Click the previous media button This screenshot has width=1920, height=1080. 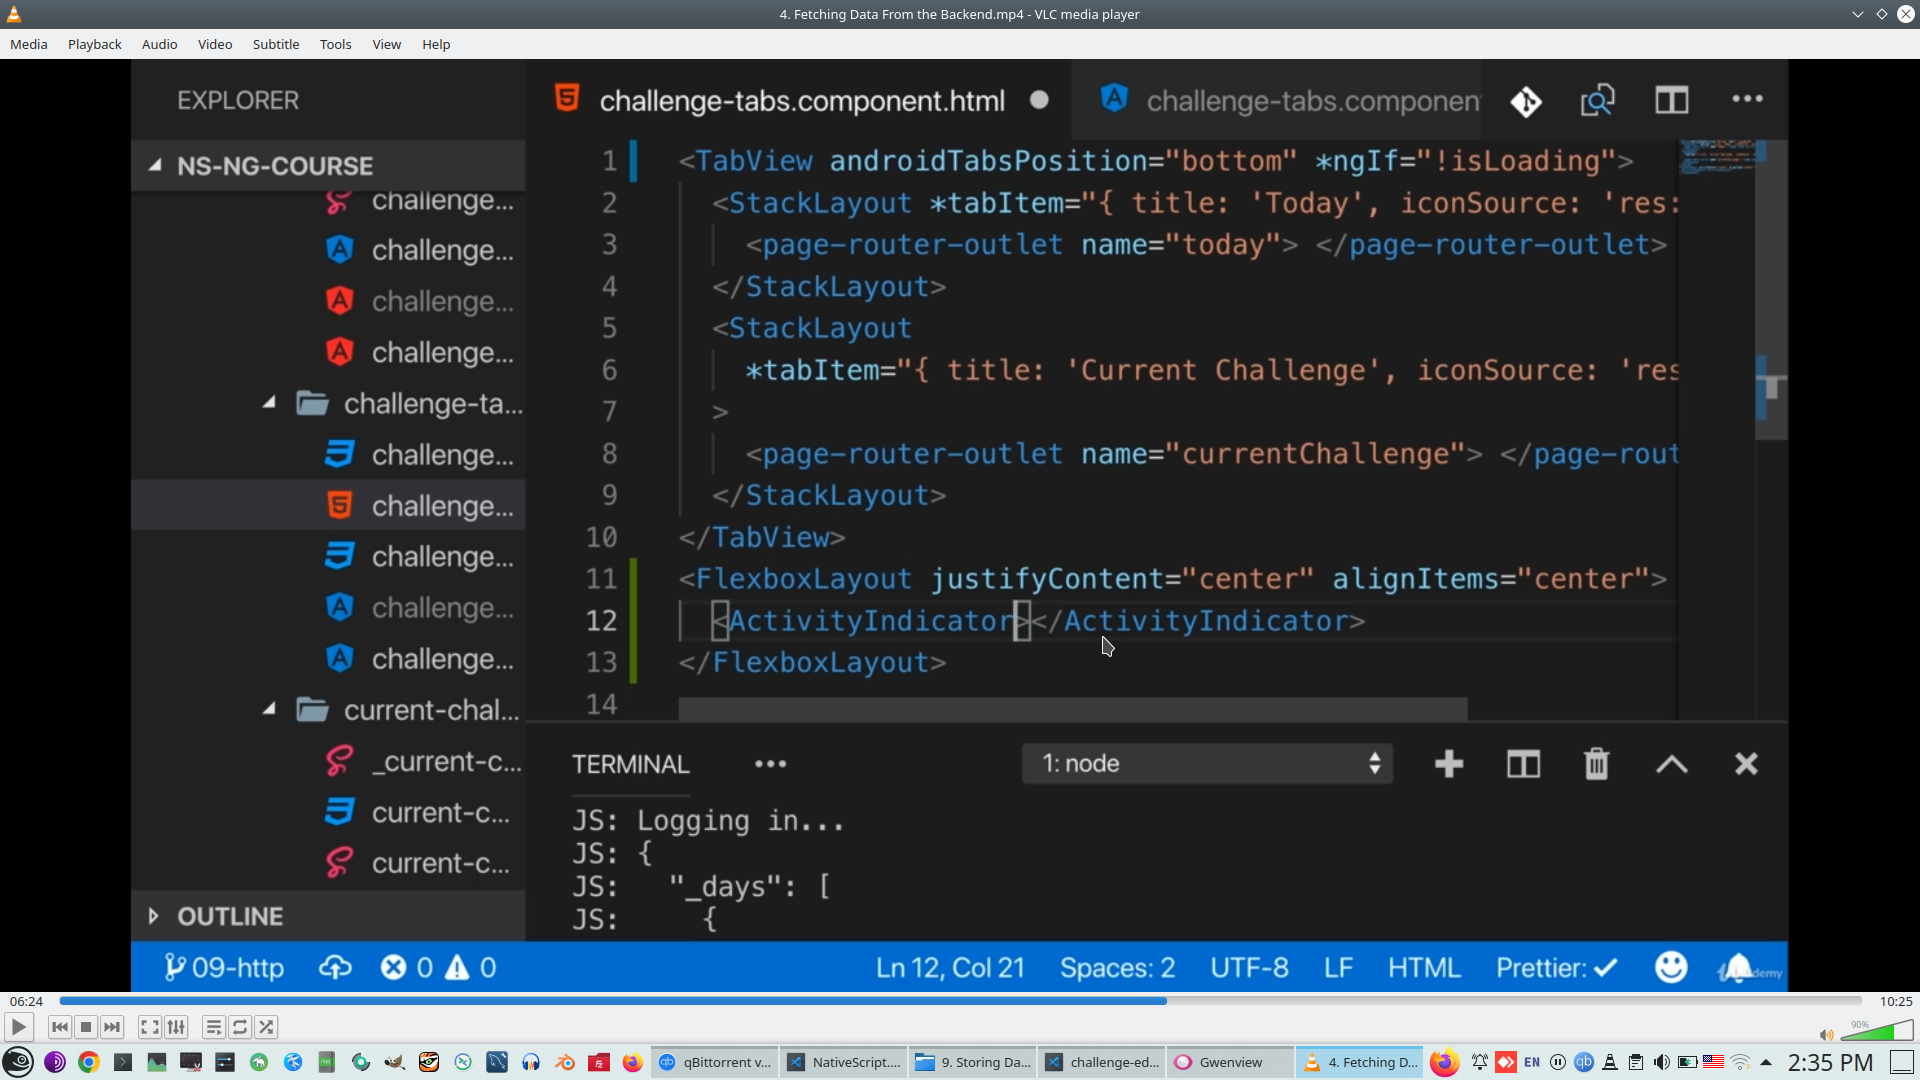click(60, 1027)
